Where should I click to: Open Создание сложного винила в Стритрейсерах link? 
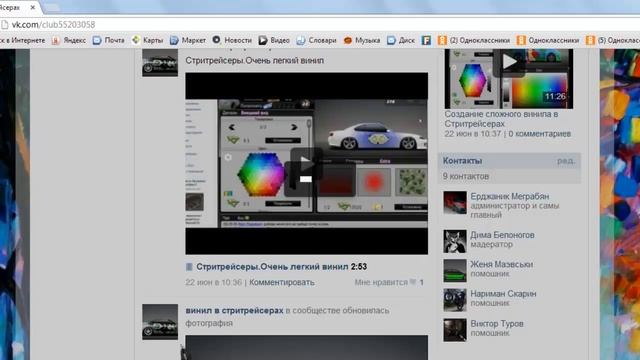[x=501, y=119]
